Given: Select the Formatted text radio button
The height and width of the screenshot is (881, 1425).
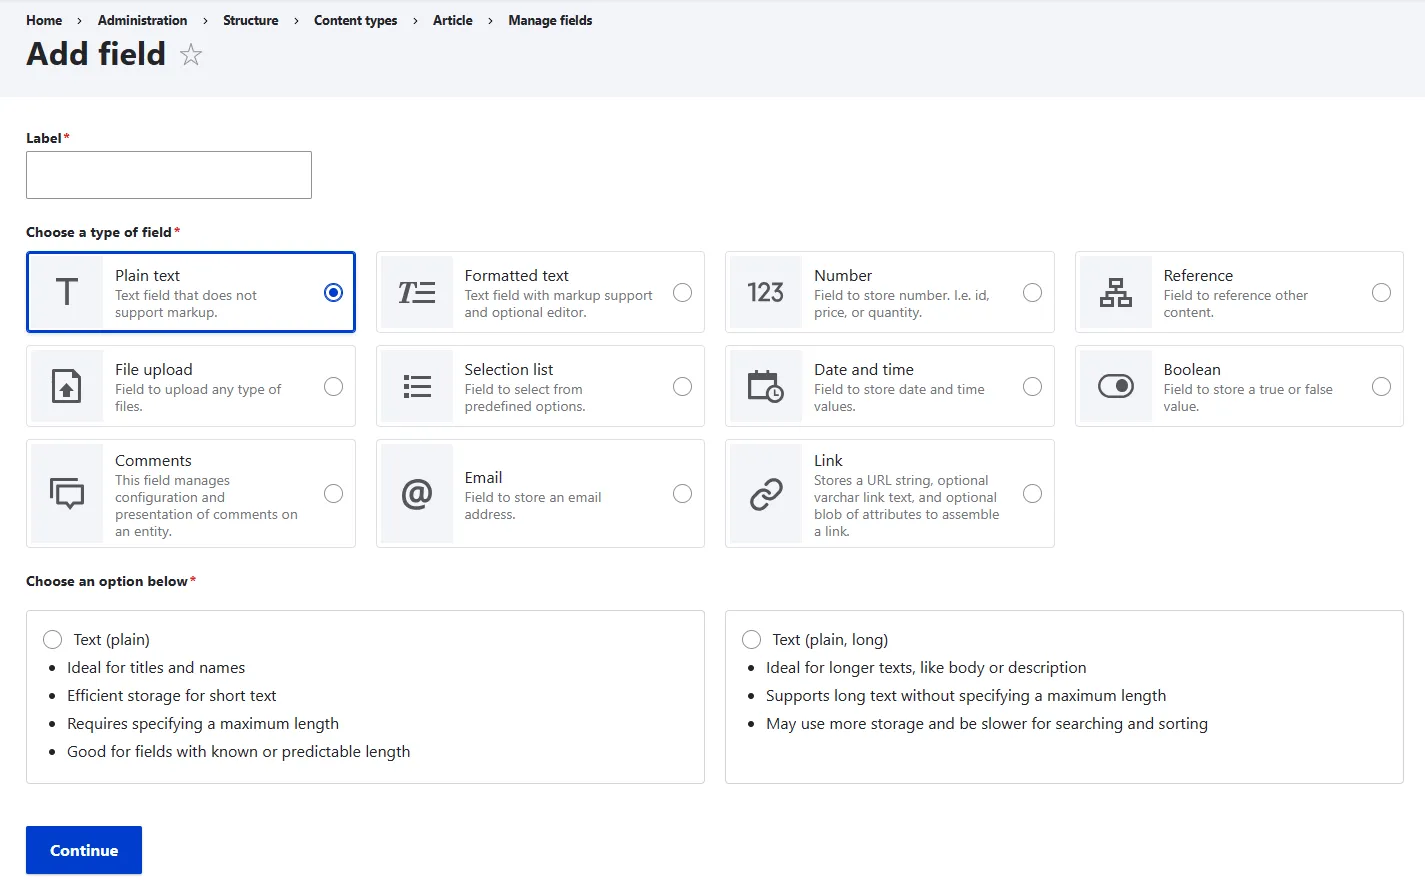Looking at the screenshot, I should click(683, 292).
